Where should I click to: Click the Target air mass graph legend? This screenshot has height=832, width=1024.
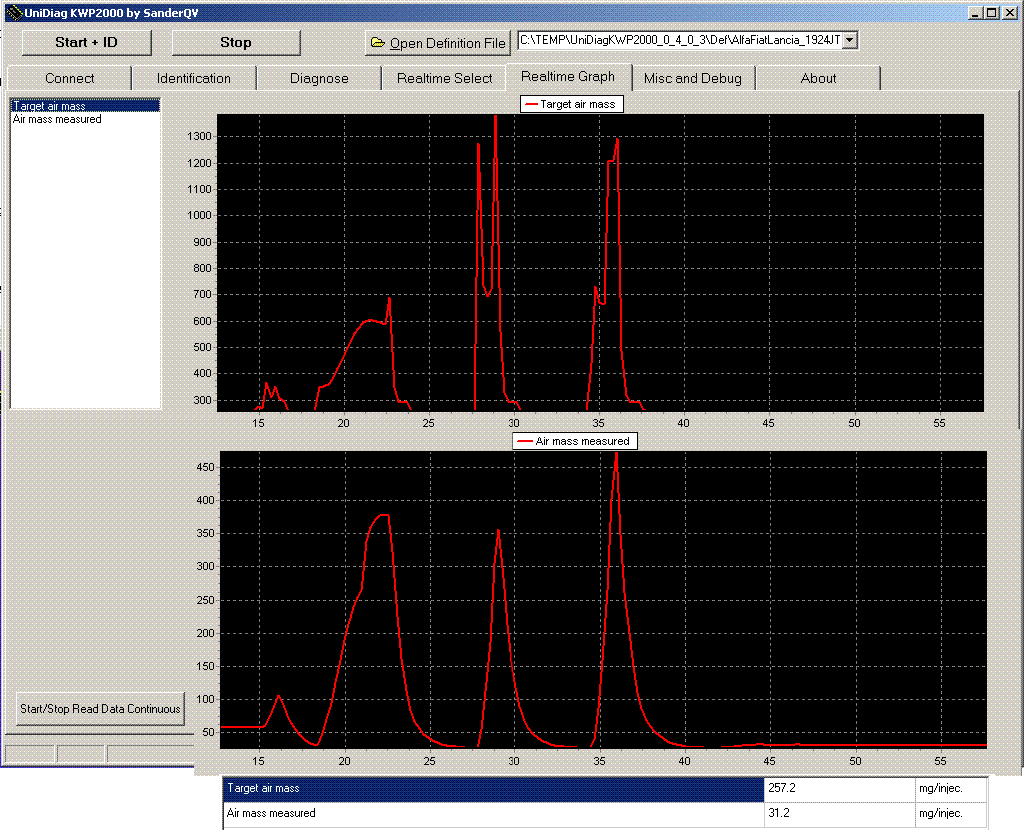(x=571, y=104)
